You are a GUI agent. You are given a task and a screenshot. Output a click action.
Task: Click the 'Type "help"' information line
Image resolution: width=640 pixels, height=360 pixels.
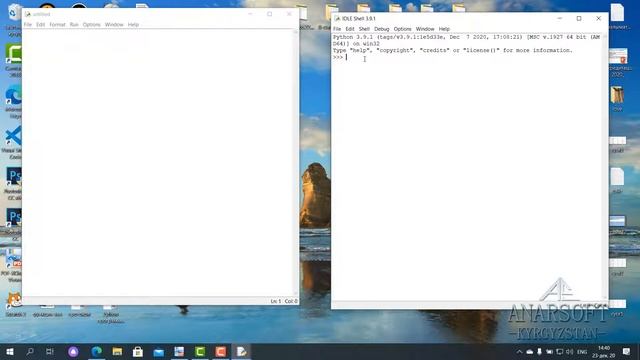tap(452, 51)
